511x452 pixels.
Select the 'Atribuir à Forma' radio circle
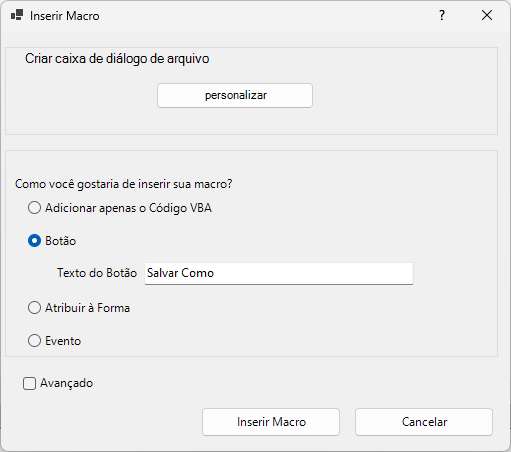click(34, 308)
